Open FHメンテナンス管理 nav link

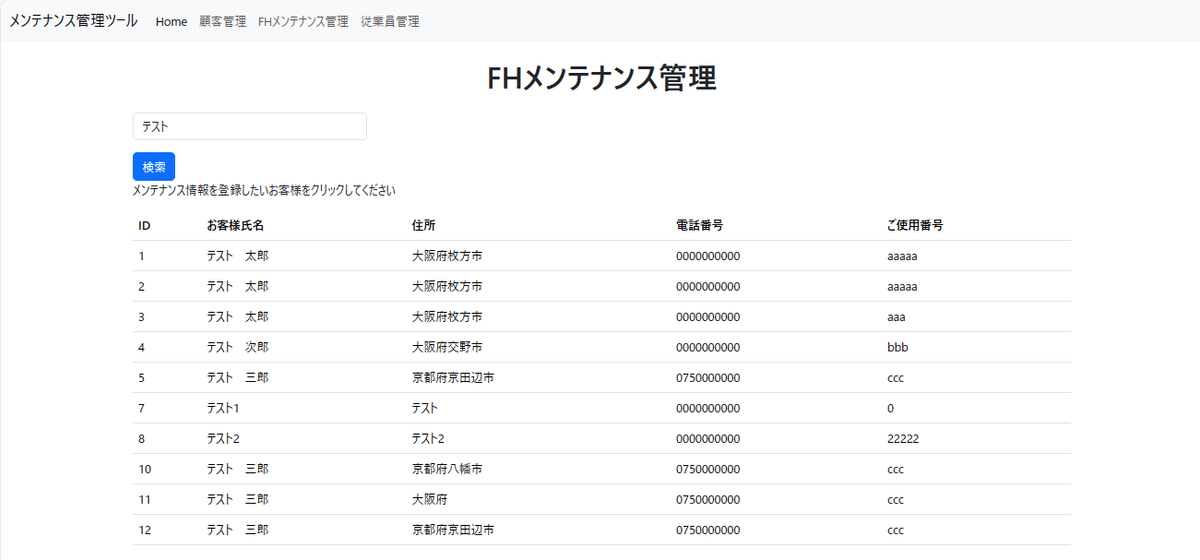(303, 21)
